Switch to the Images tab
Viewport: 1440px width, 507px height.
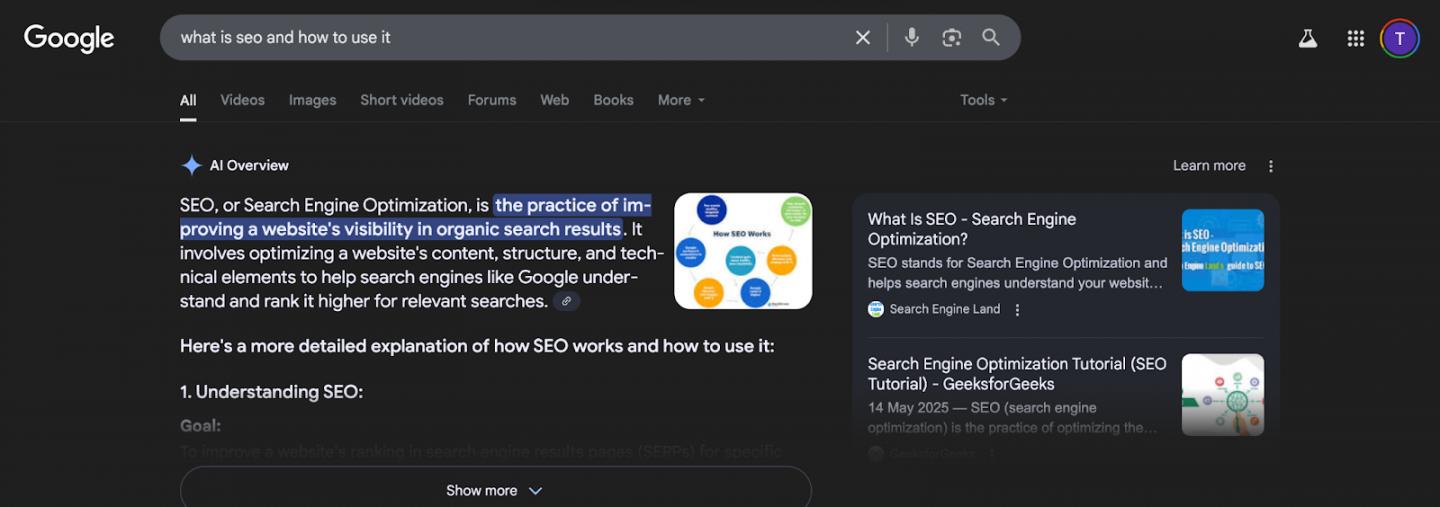pyautogui.click(x=312, y=100)
